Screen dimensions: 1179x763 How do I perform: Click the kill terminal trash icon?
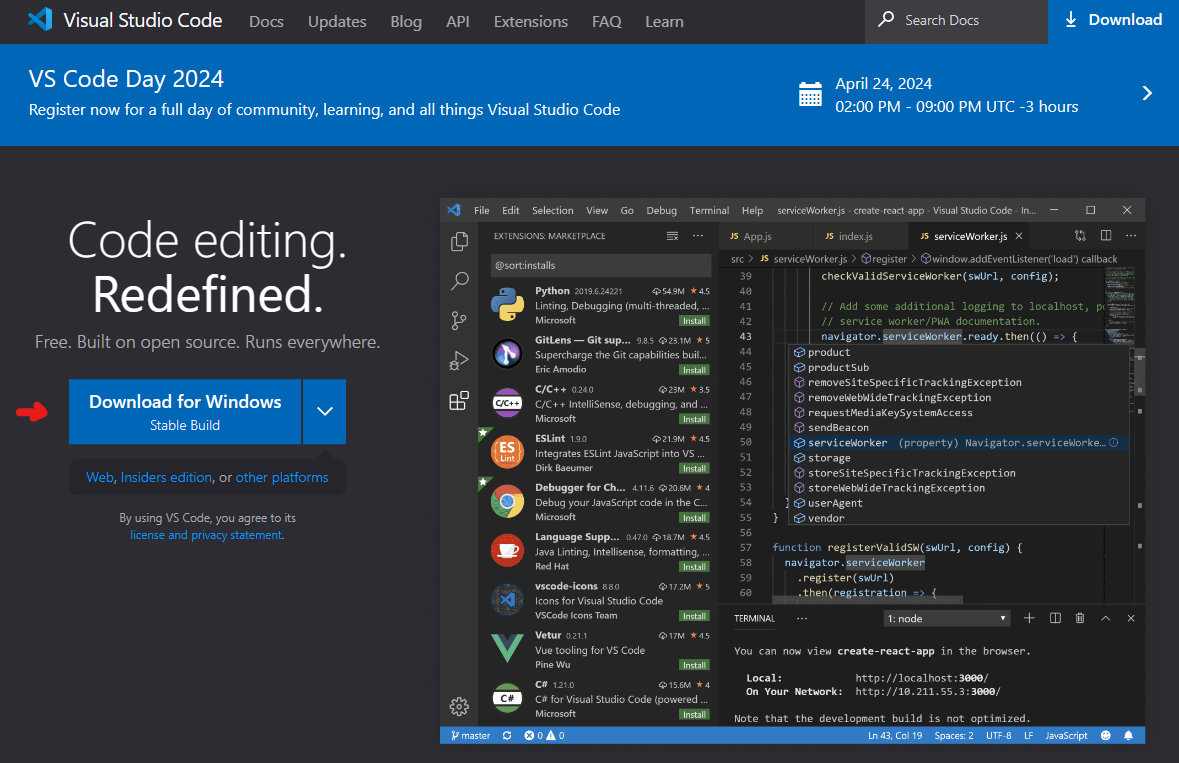1080,618
